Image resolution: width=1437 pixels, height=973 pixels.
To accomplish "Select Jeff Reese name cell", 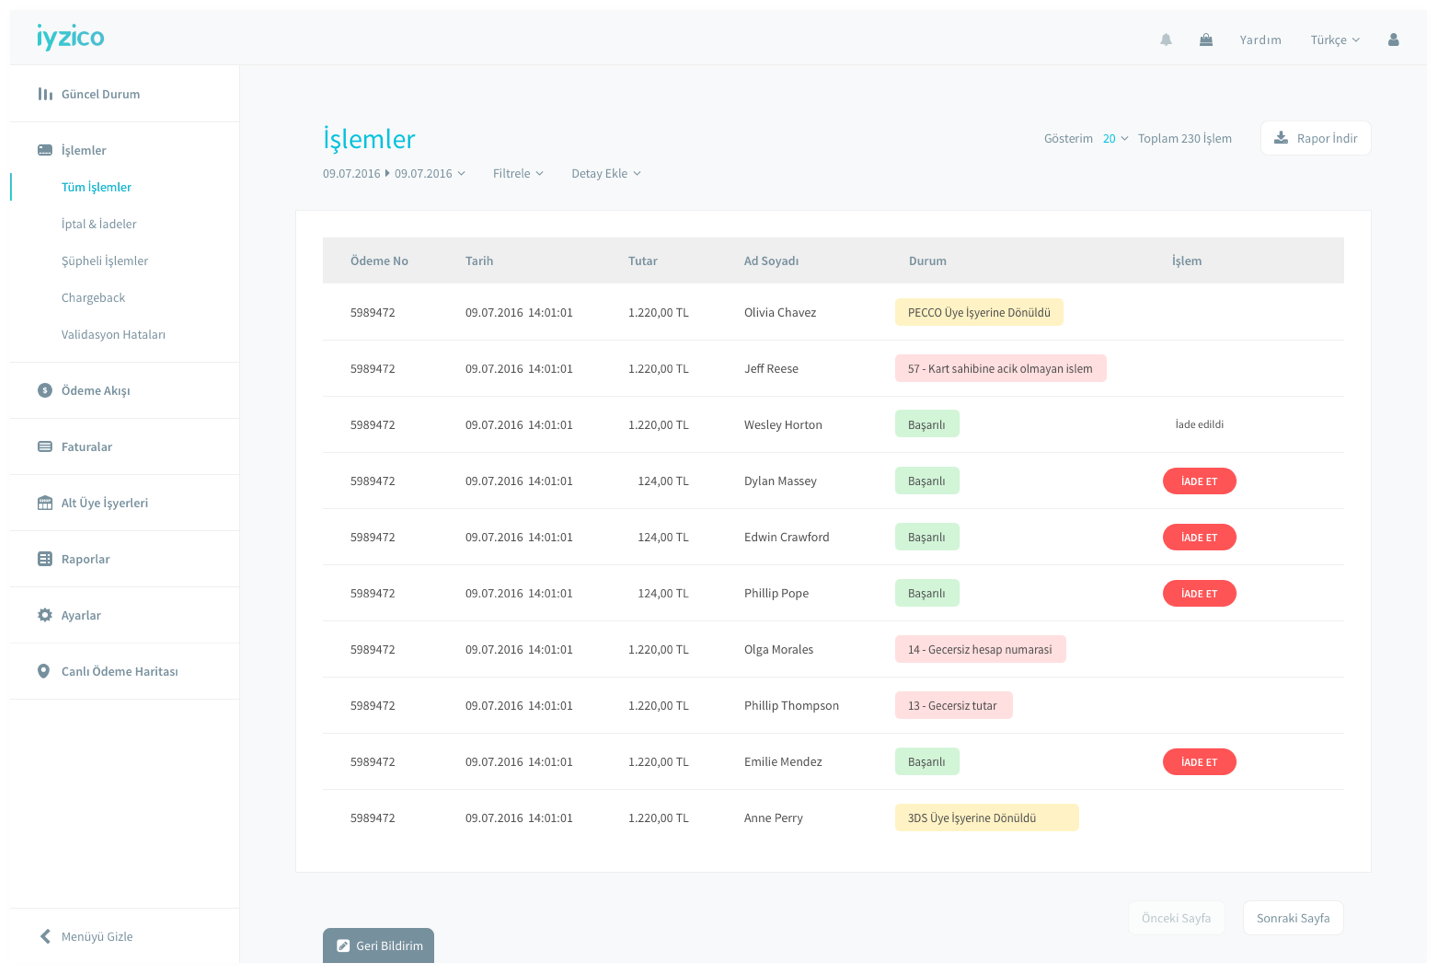I will coord(771,369).
